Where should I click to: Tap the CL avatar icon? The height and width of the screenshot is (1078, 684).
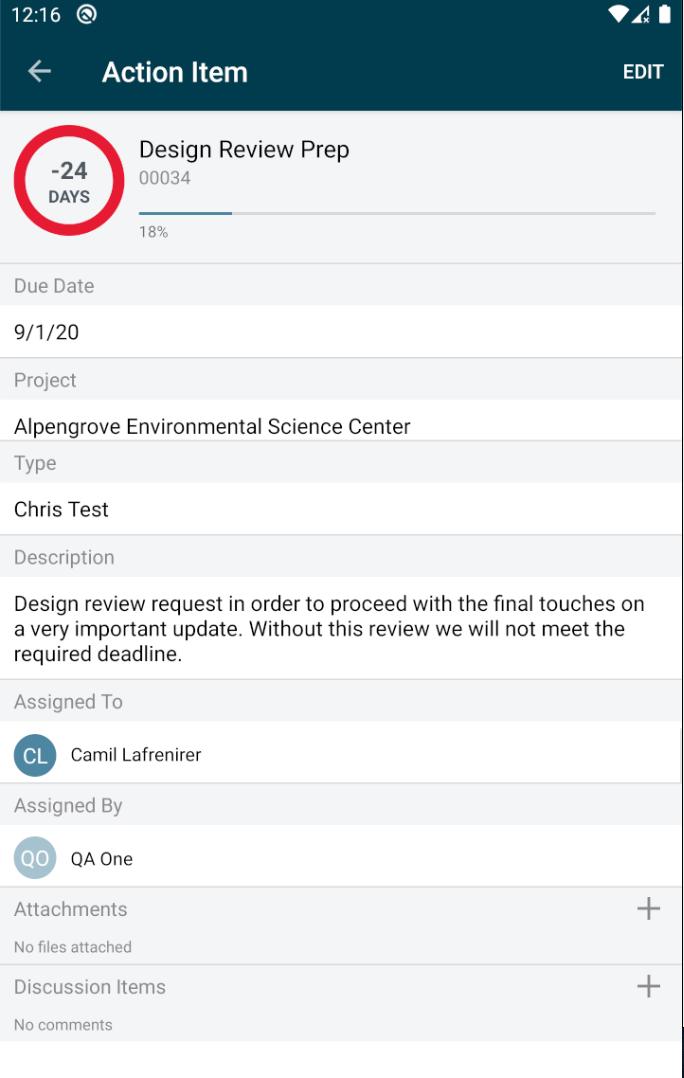pyautogui.click(x=35, y=755)
